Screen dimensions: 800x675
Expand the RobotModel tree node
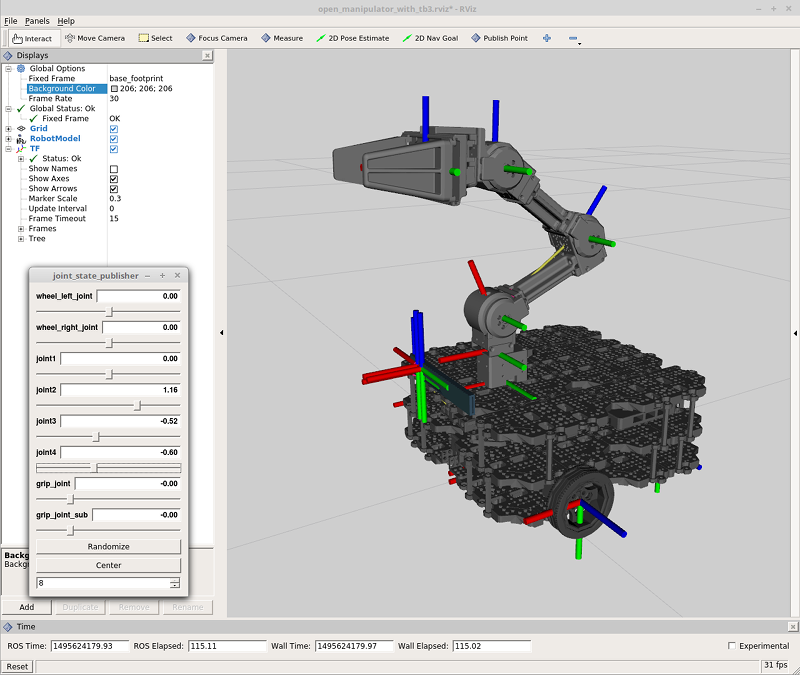point(8,139)
